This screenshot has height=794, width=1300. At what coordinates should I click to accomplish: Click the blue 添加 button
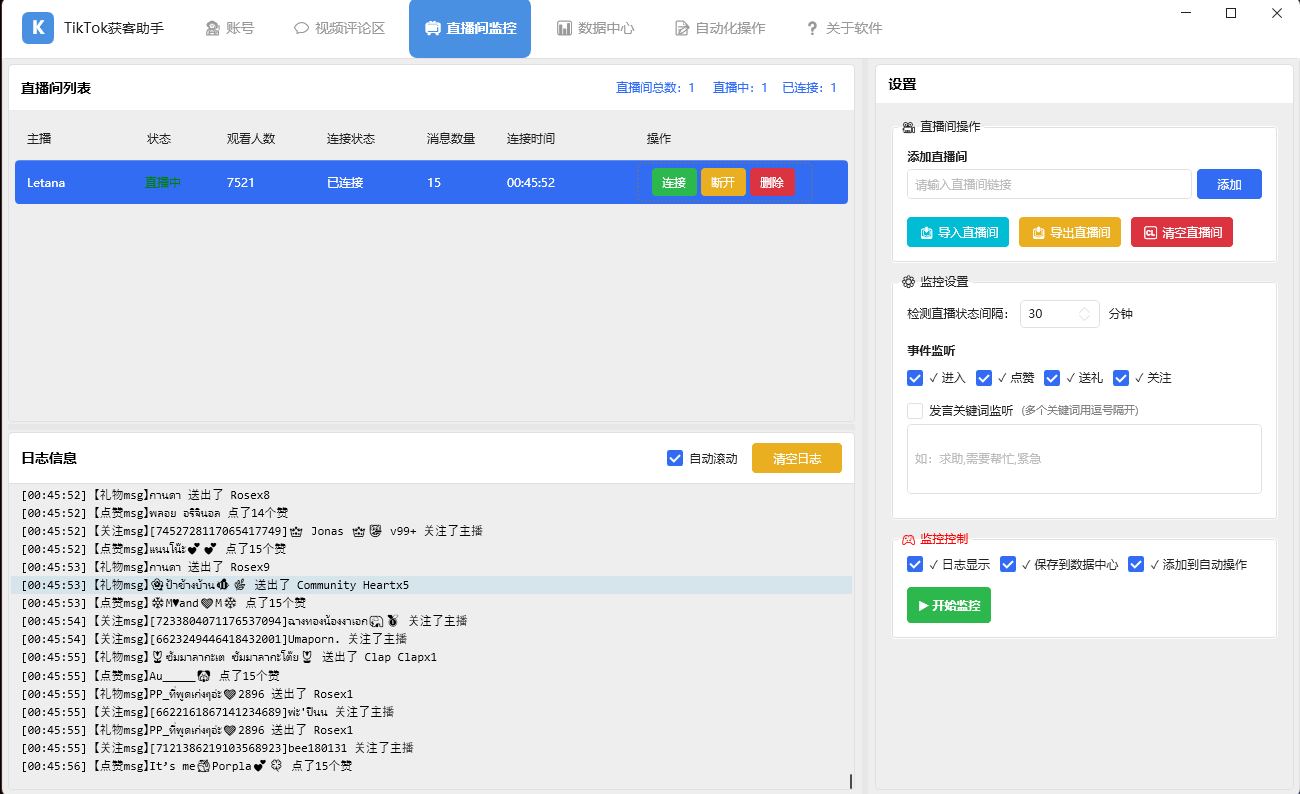(x=1229, y=184)
